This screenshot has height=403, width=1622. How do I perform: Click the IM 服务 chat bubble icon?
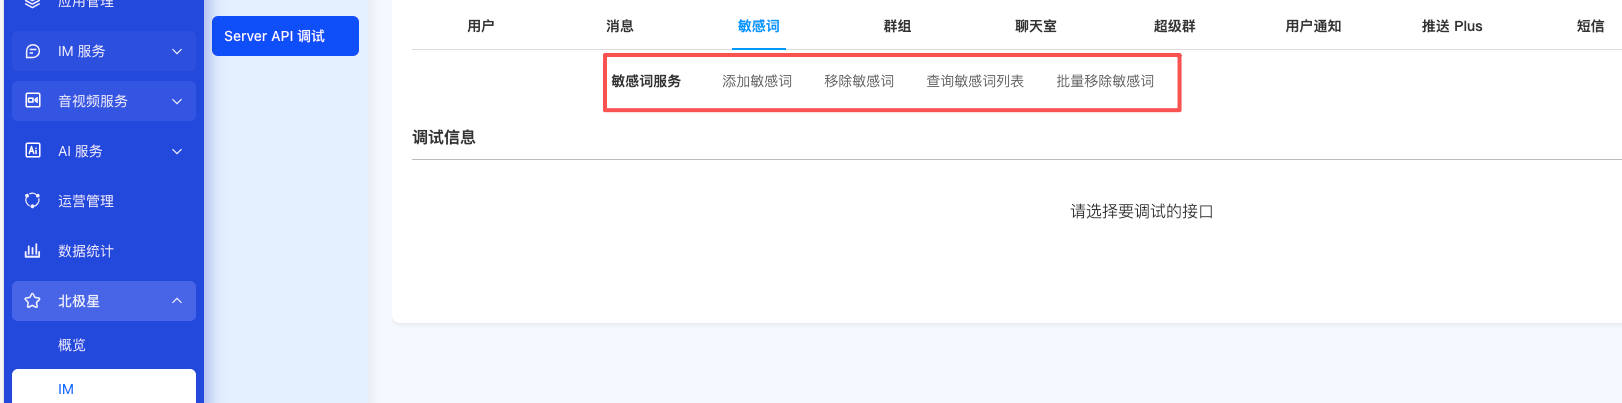(x=33, y=51)
